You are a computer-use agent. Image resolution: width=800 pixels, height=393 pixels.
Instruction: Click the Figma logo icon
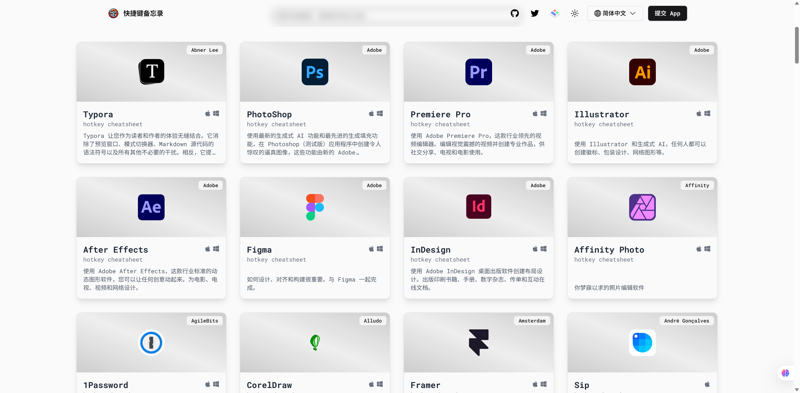pos(315,207)
